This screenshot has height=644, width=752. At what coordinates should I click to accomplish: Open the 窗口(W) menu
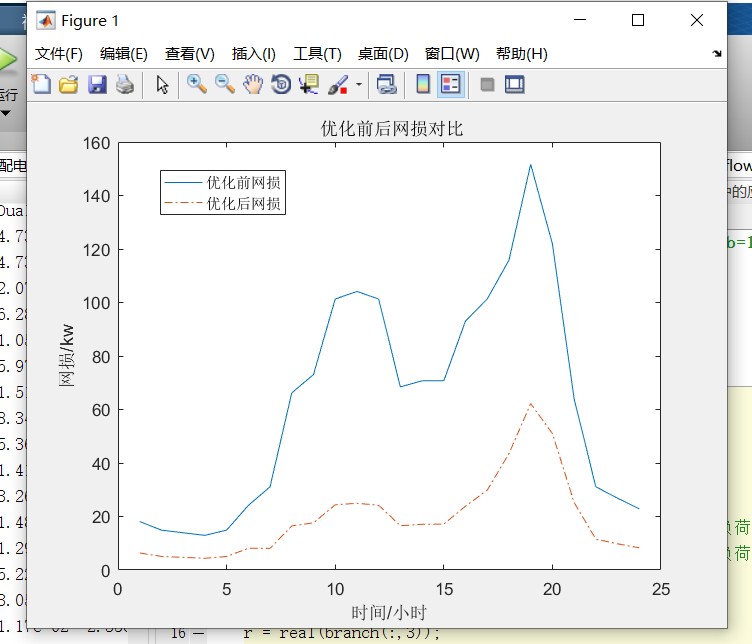[452, 54]
